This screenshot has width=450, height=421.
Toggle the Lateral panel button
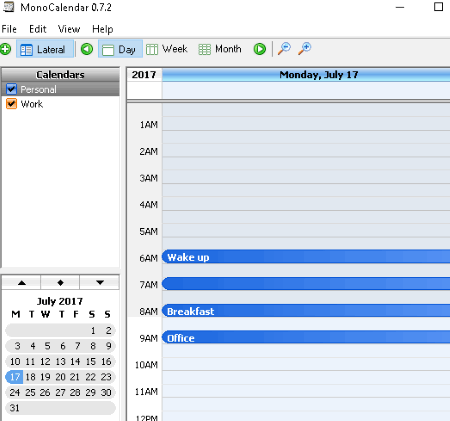(45, 50)
